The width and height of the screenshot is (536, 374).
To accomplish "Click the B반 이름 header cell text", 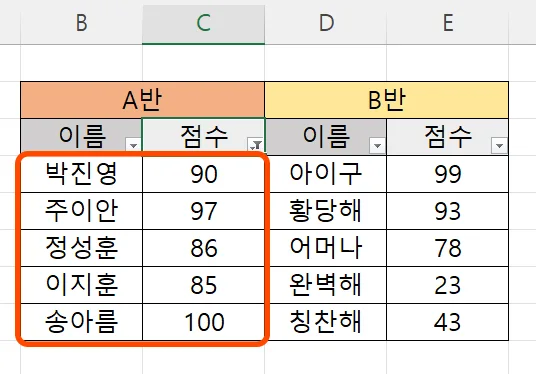I will (x=326, y=136).
